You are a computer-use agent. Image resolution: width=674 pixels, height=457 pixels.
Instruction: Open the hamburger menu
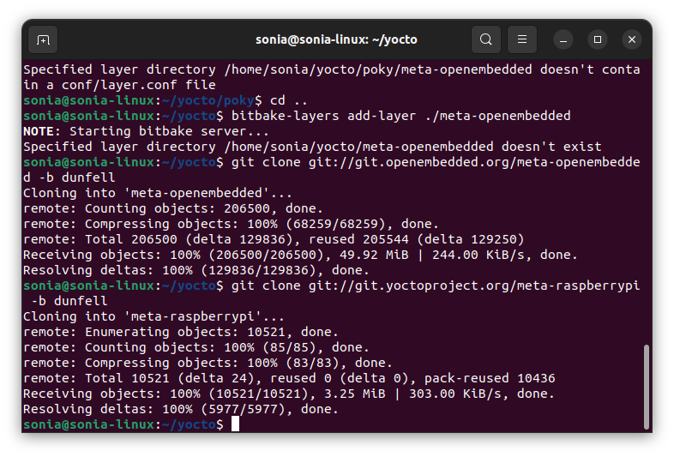click(x=522, y=40)
